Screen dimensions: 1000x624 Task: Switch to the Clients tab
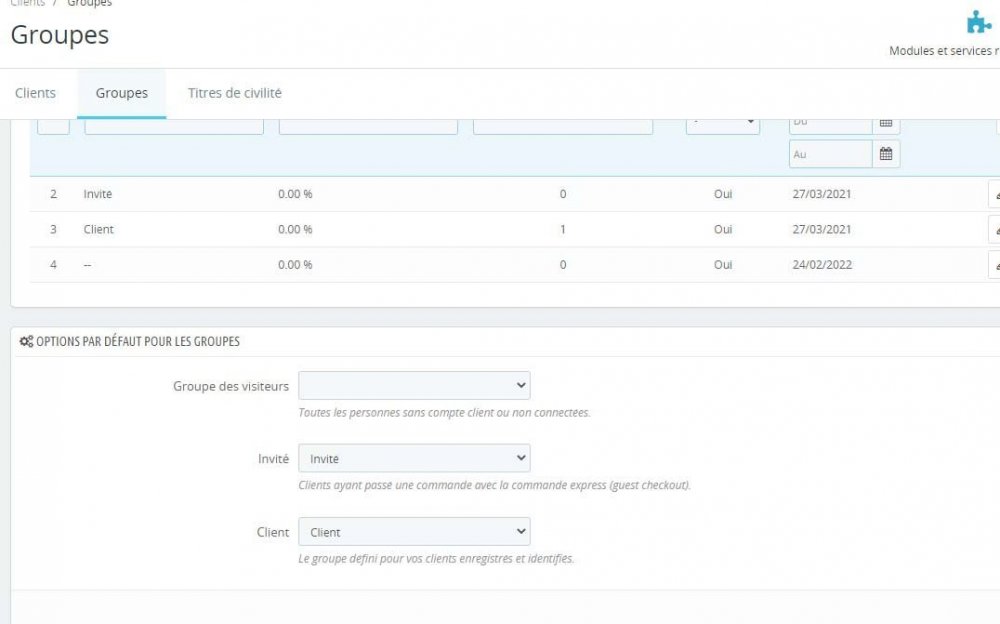(x=35, y=93)
